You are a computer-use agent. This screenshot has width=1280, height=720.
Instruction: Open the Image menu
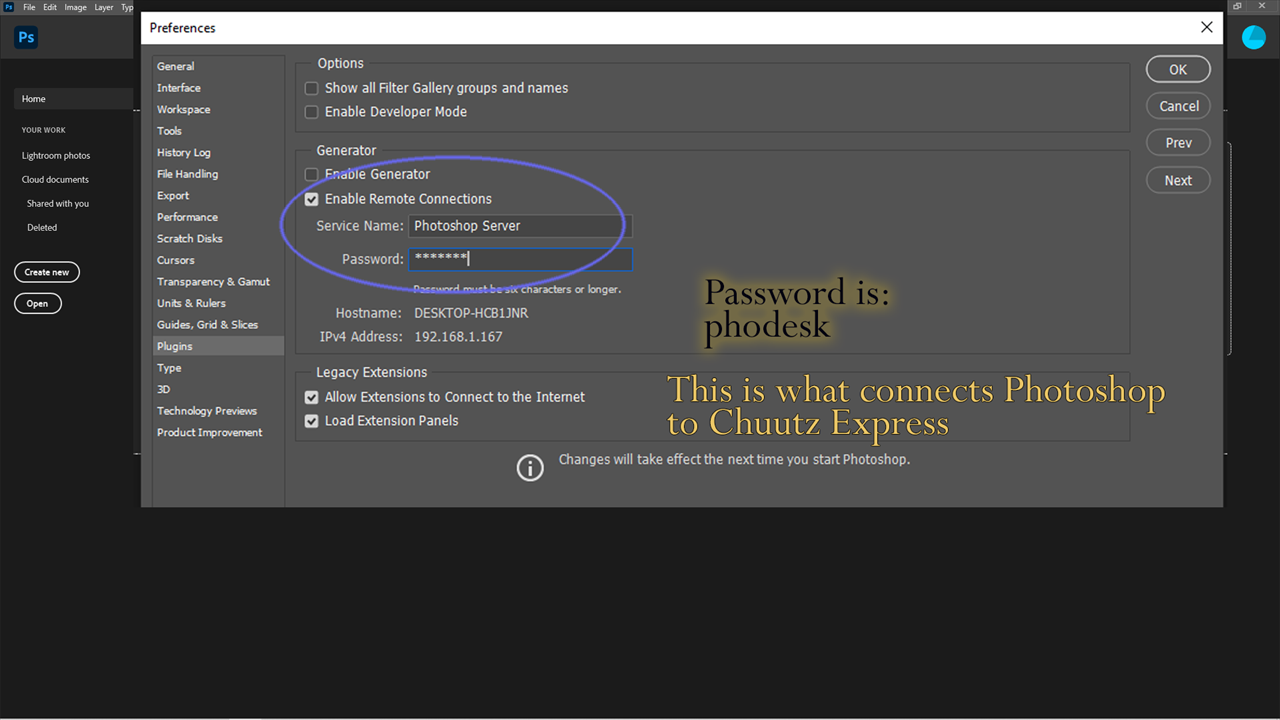click(76, 7)
